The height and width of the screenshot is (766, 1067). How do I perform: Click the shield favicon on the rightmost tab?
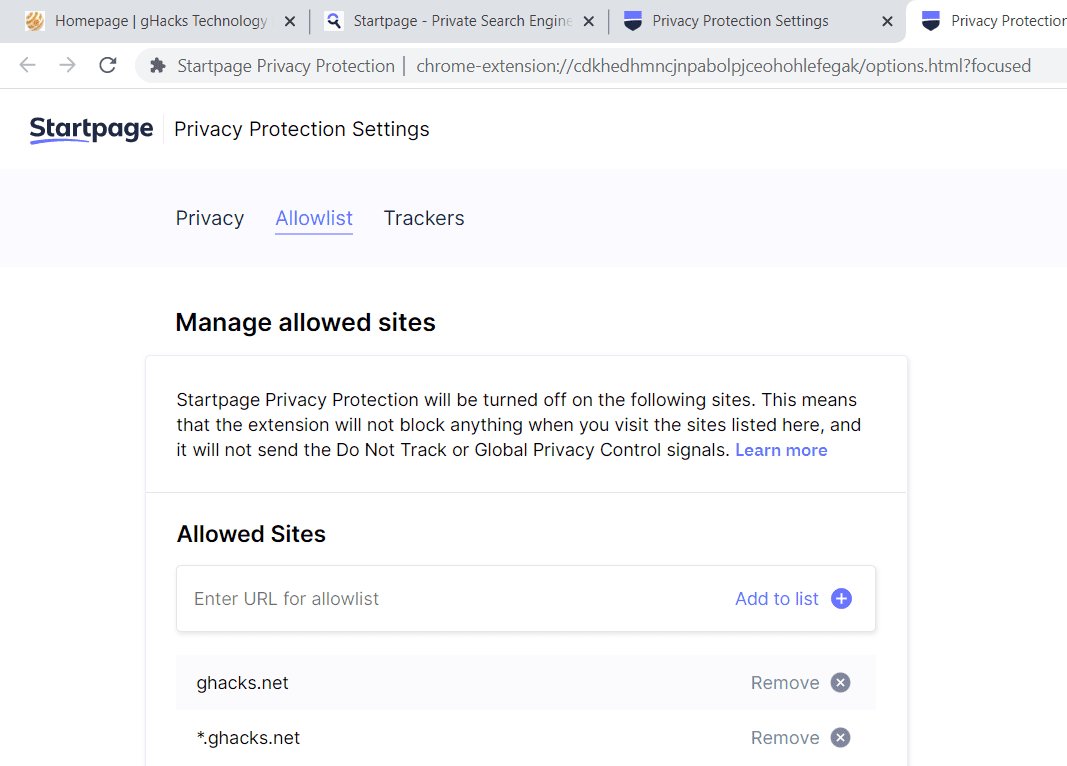[x=931, y=21]
